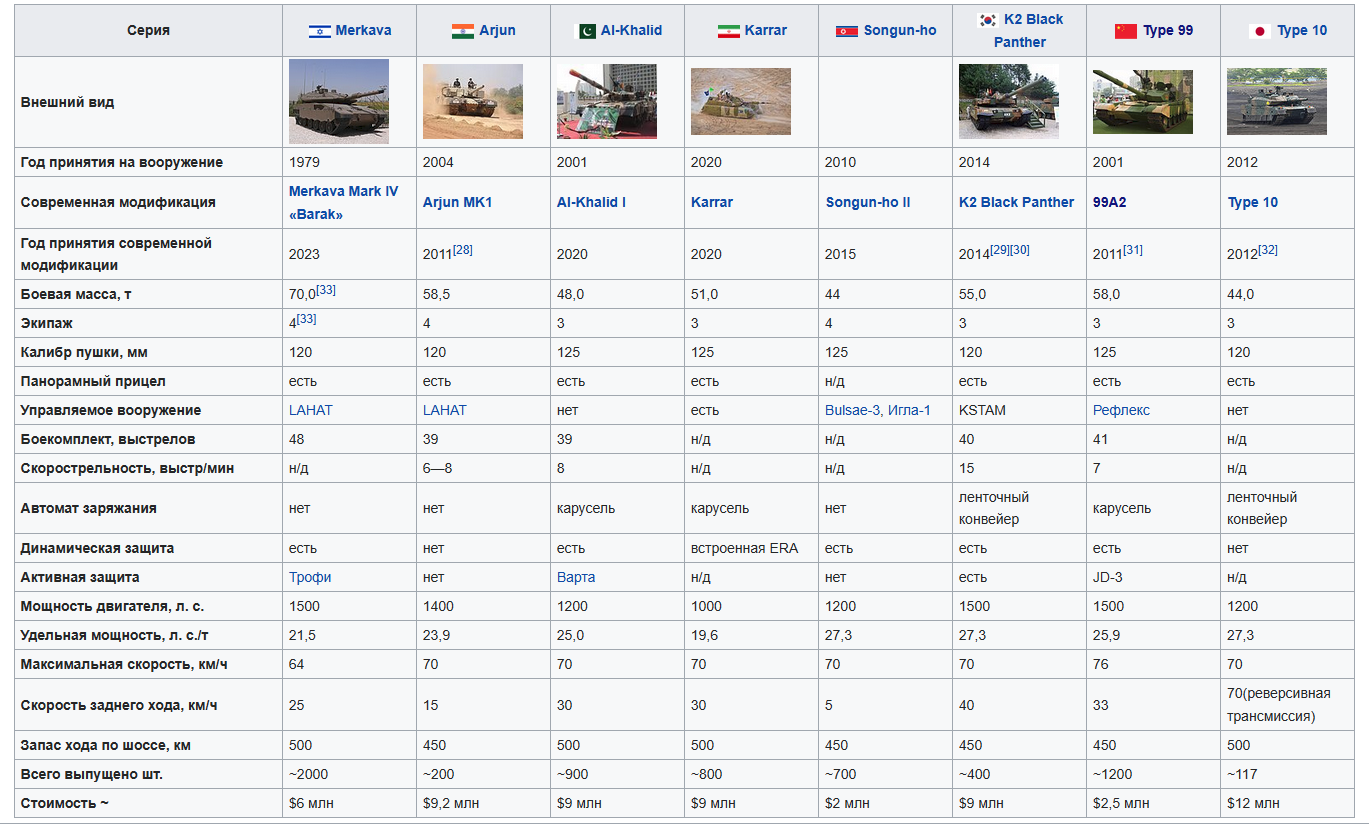This screenshot has width=1369, height=833.
Task: Click the North Korea flag beside Songun-ho
Action: coord(847,31)
